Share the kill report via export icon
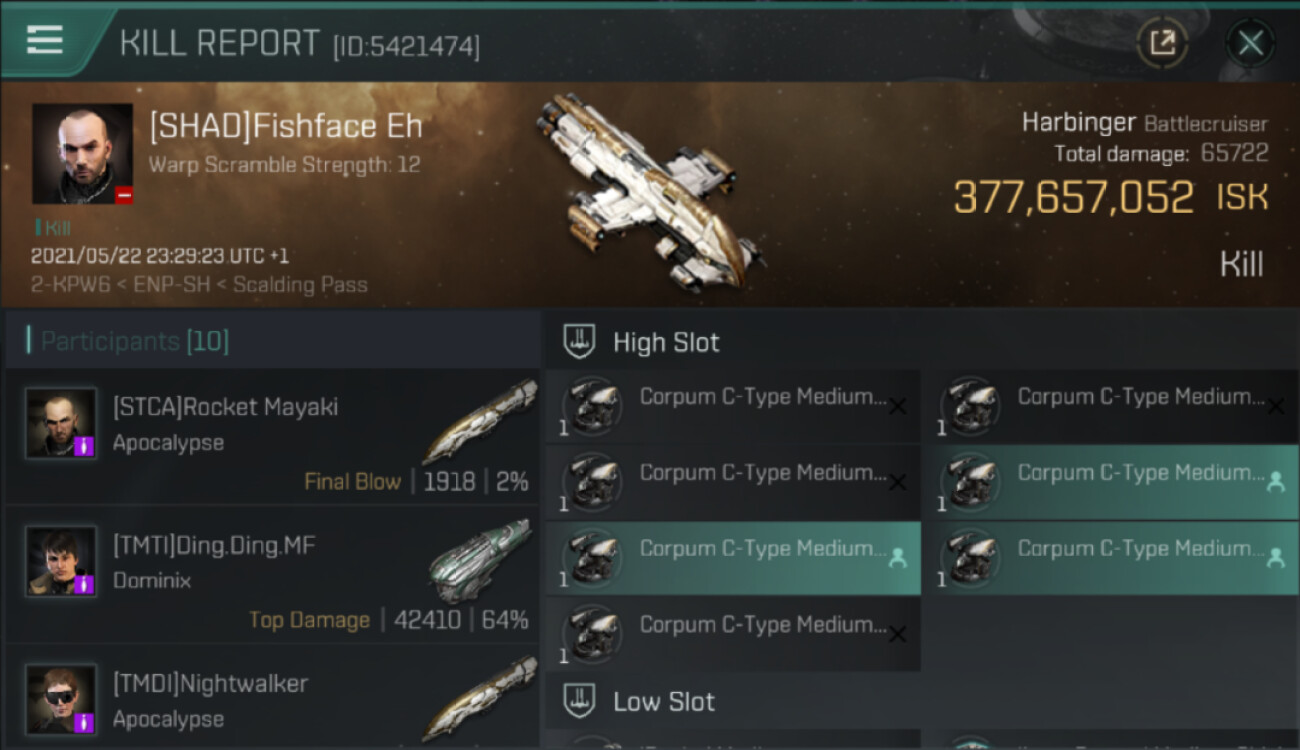Image resolution: width=1300 pixels, height=750 pixels. point(1162,43)
